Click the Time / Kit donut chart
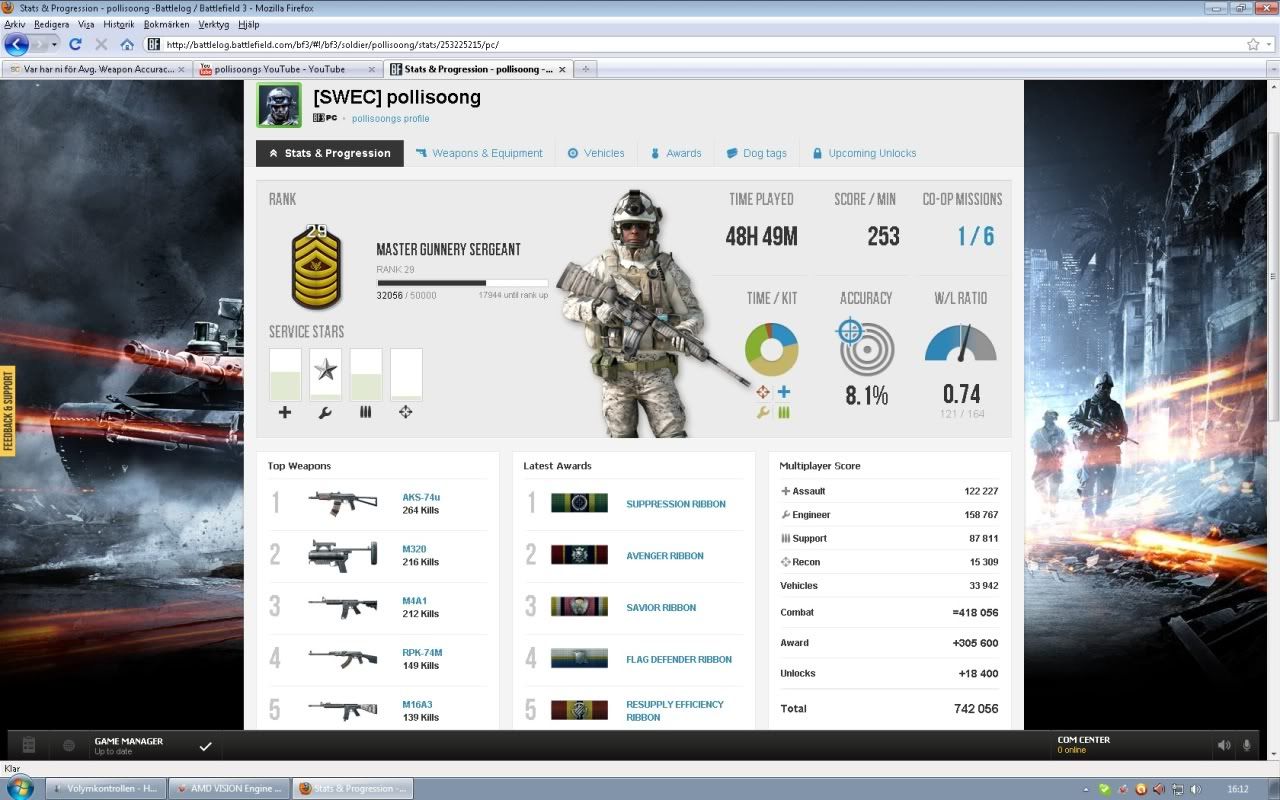This screenshot has width=1280, height=800. tap(771, 349)
